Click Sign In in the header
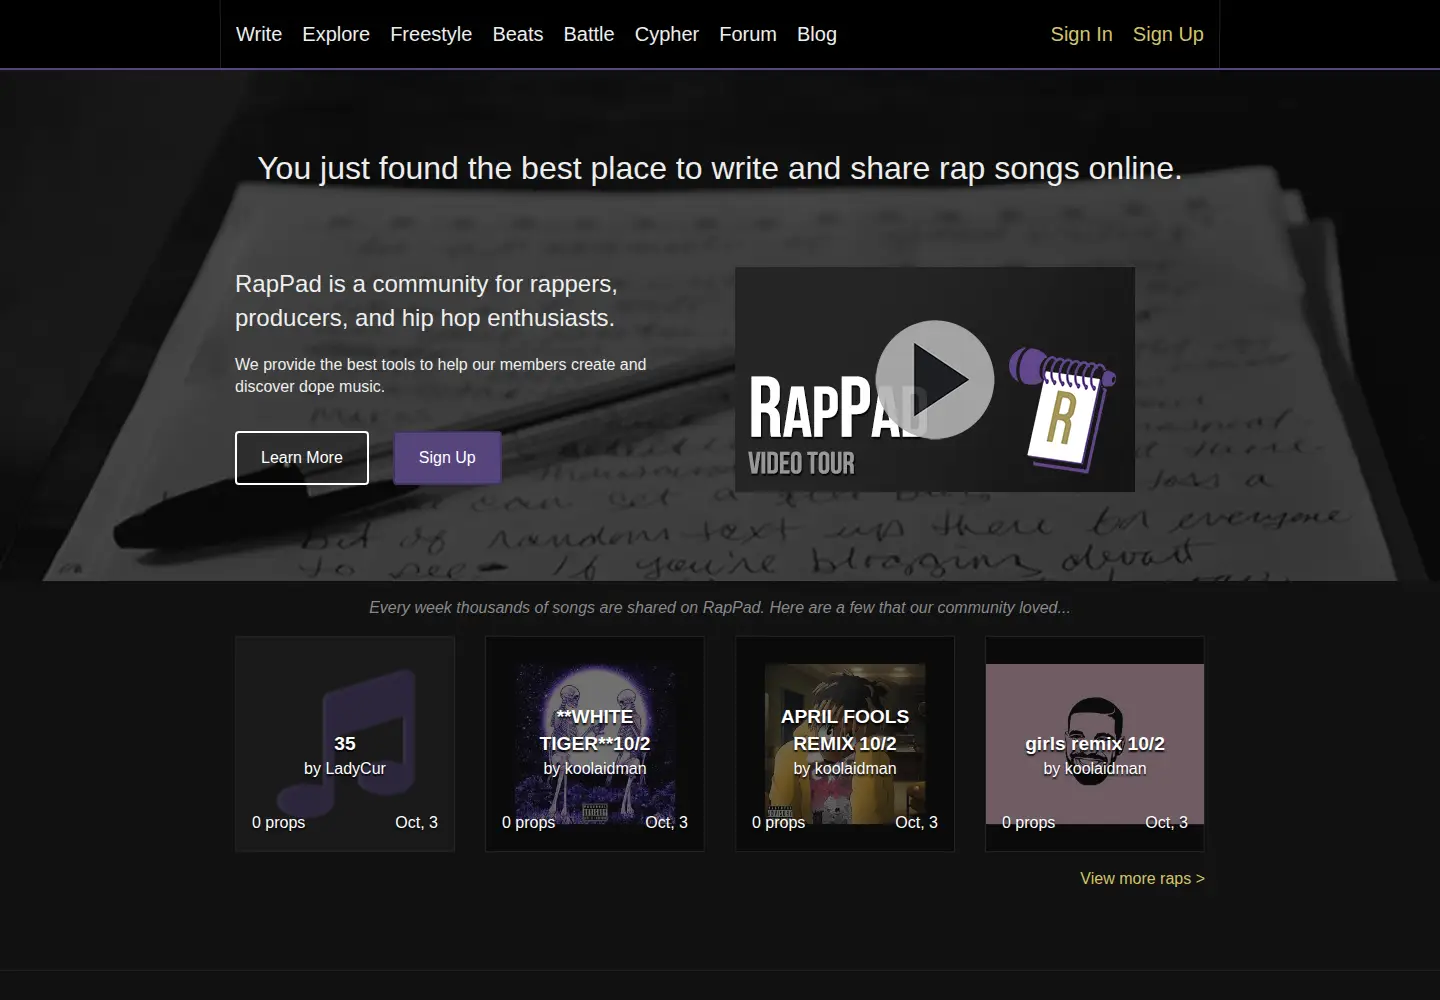This screenshot has width=1440, height=1000. point(1081,34)
